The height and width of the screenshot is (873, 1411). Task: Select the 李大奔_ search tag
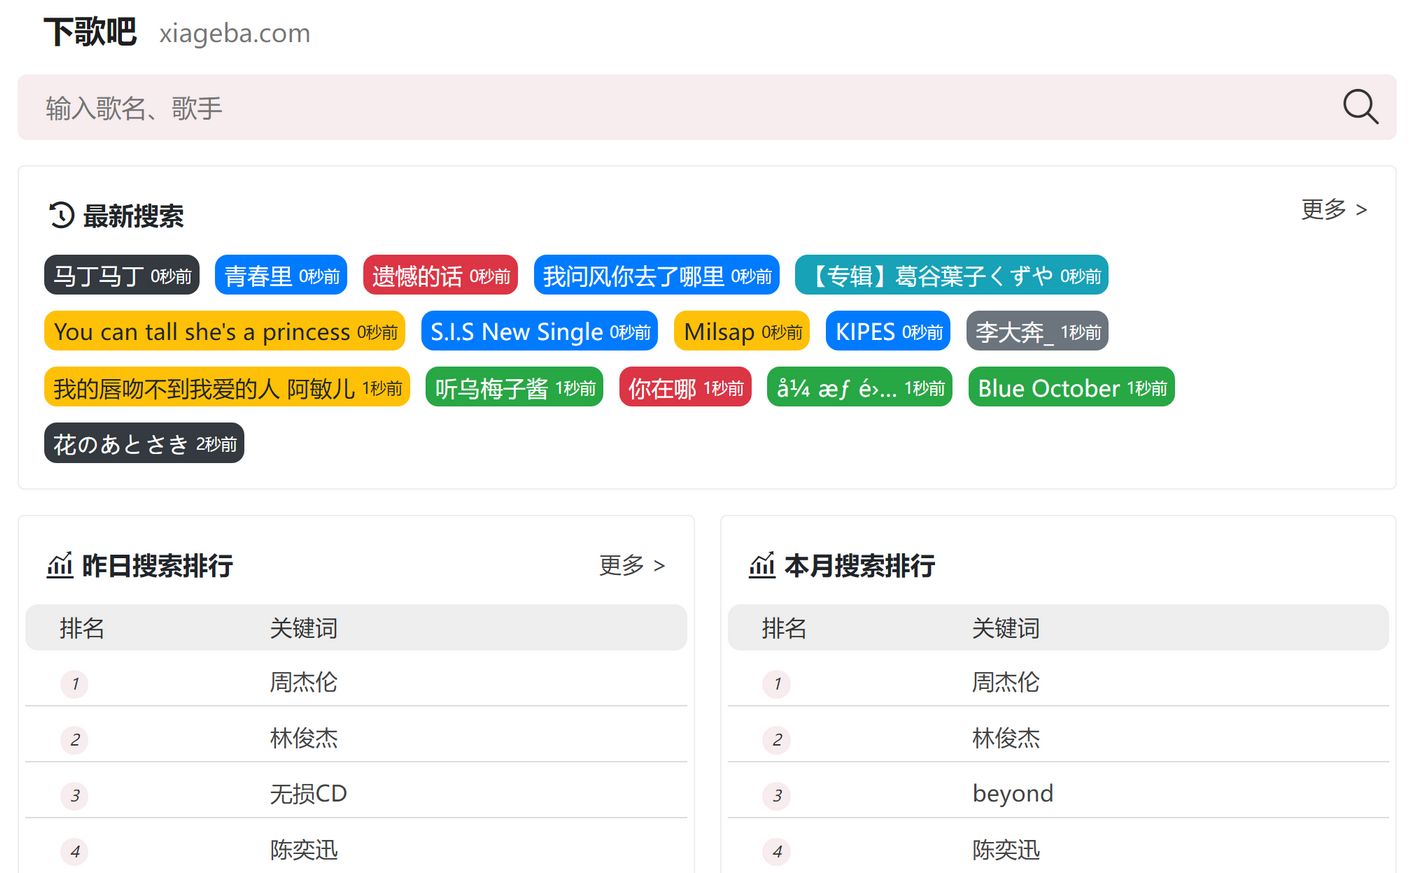point(1037,331)
